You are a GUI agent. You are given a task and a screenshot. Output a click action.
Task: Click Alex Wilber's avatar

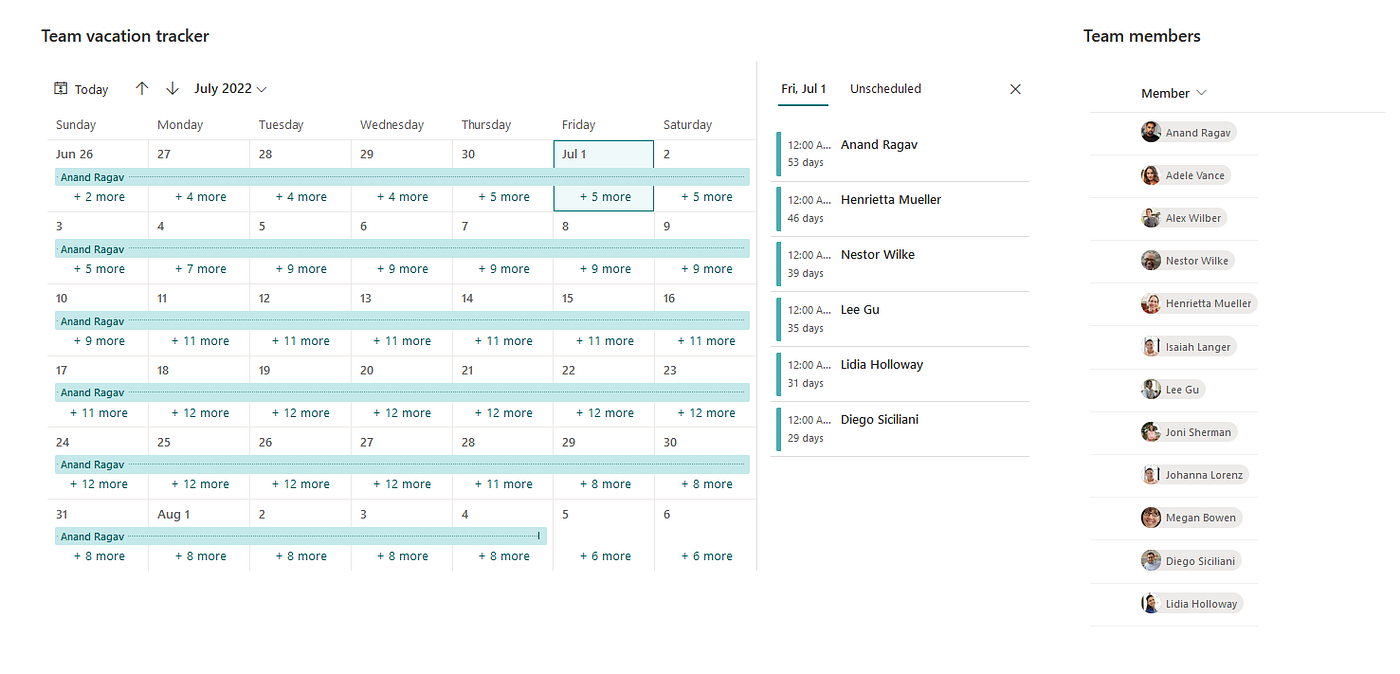tap(1151, 218)
